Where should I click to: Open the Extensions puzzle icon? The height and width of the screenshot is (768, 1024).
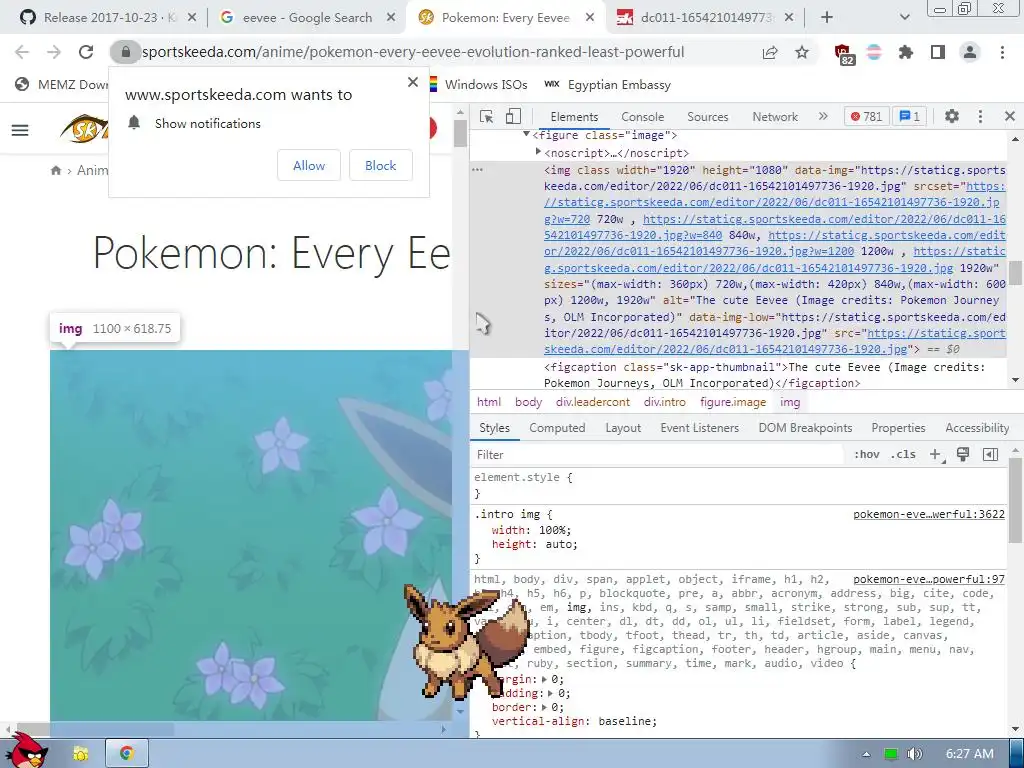906,52
